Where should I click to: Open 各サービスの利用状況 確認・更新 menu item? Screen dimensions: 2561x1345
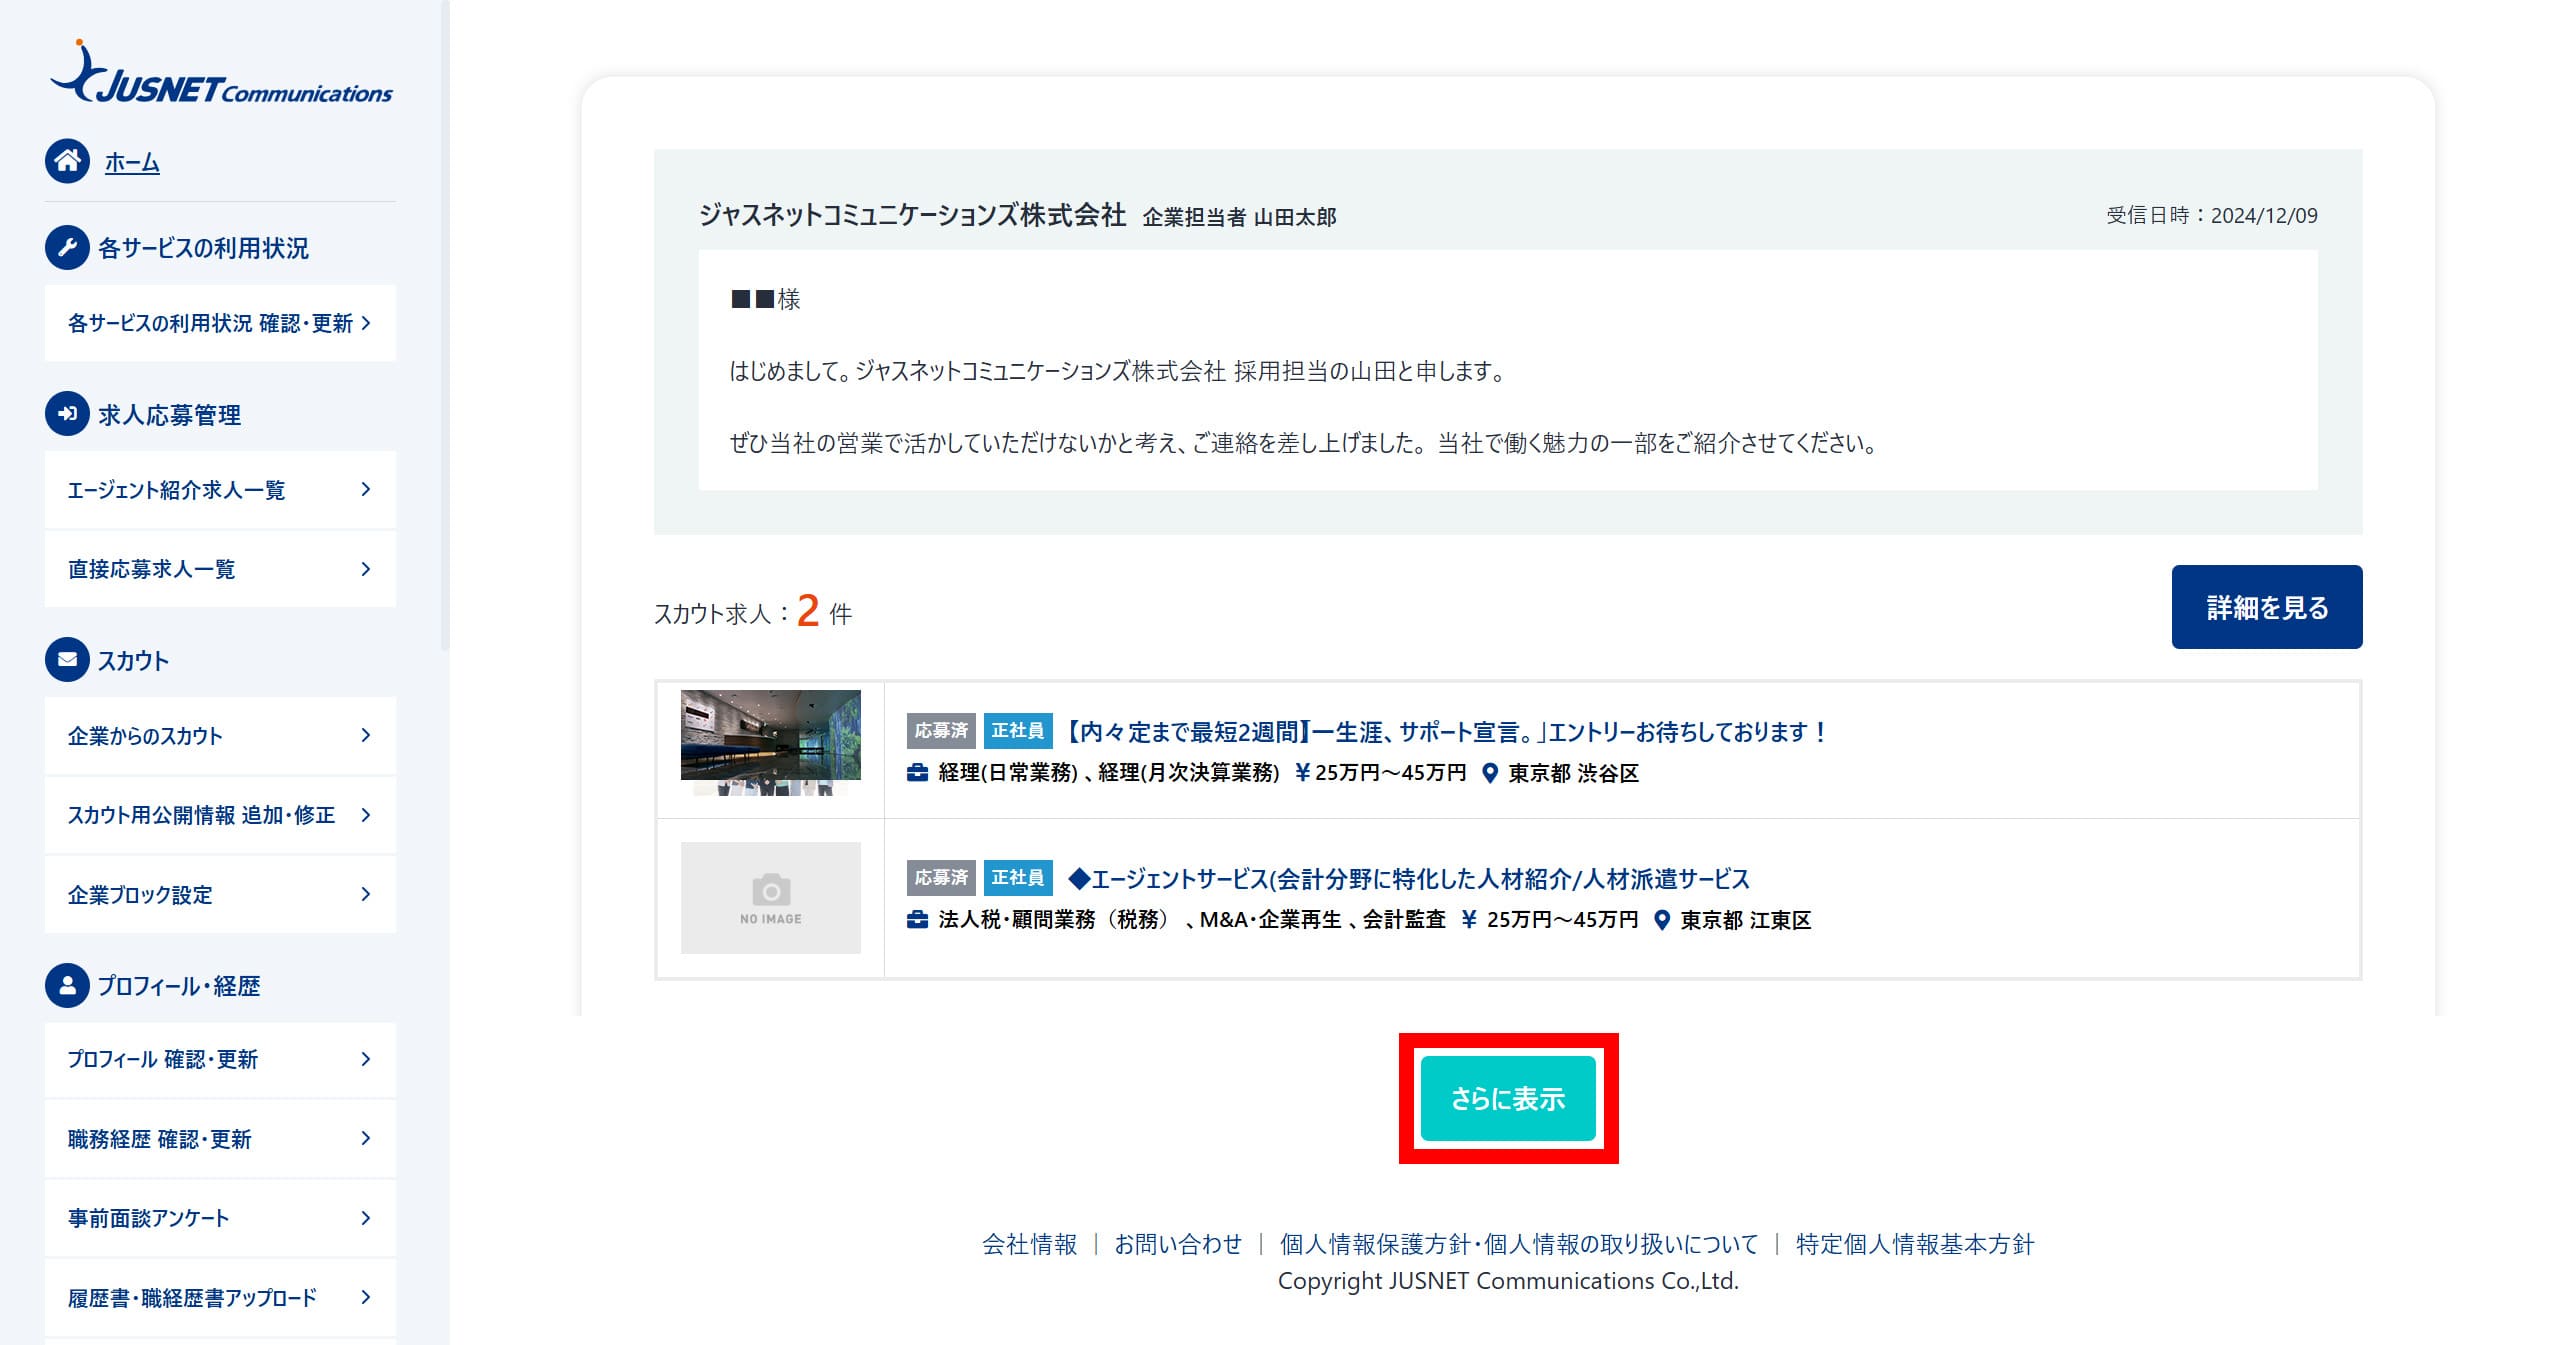220,323
